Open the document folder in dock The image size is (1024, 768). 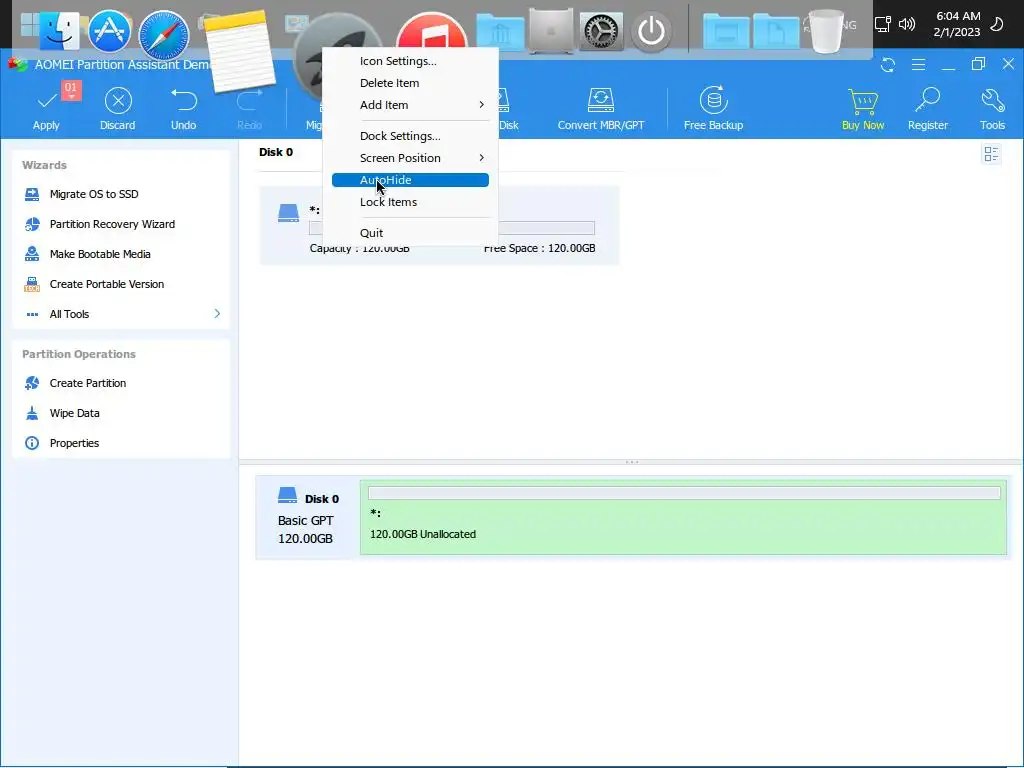[776, 31]
